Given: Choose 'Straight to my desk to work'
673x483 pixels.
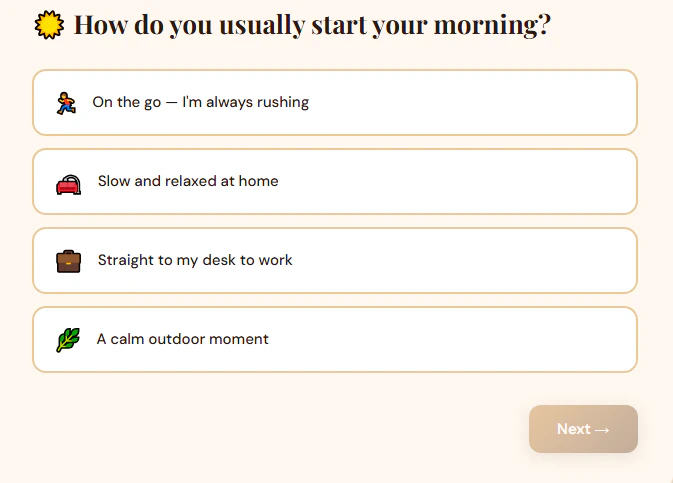Looking at the screenshot, I should (335, 261).
